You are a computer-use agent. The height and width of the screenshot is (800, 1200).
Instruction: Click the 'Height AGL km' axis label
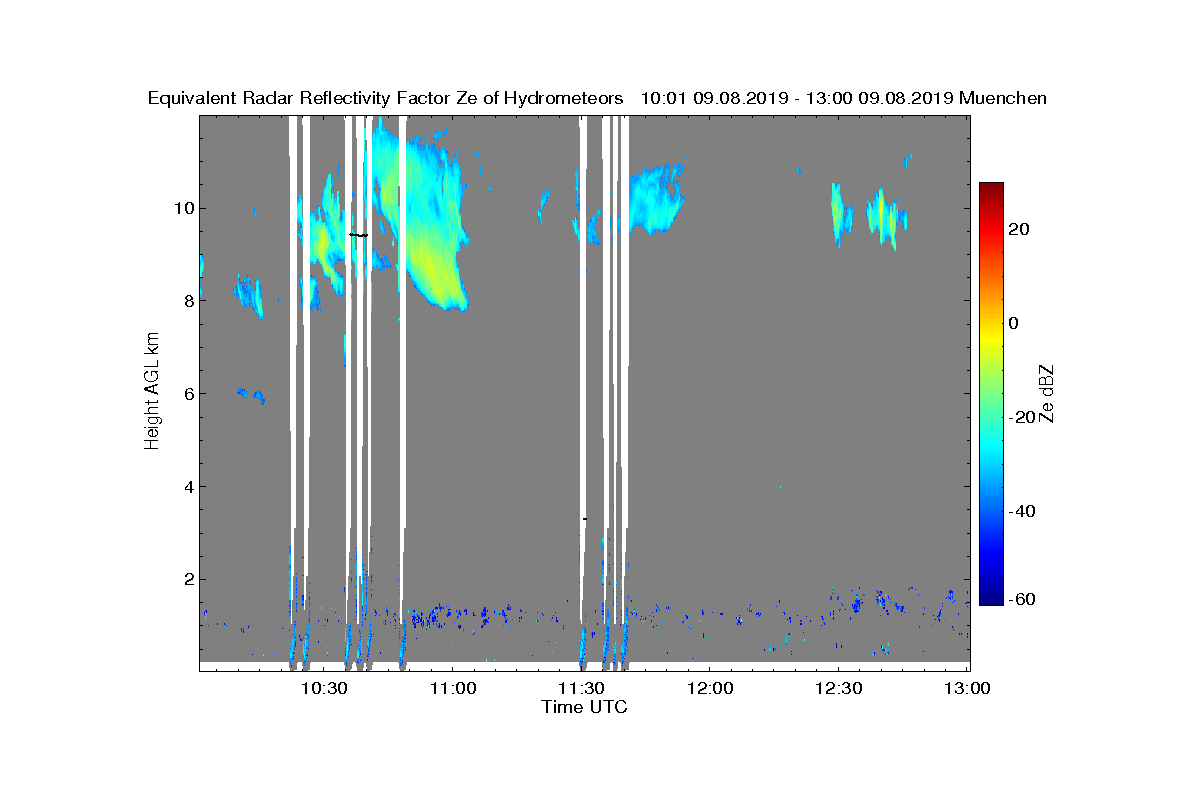(x=152, y=393)
